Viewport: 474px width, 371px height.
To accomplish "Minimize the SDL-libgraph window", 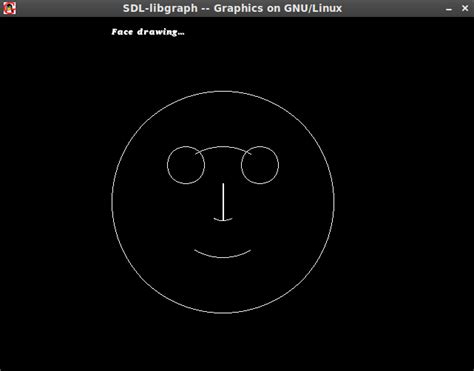I will point(449,9).
